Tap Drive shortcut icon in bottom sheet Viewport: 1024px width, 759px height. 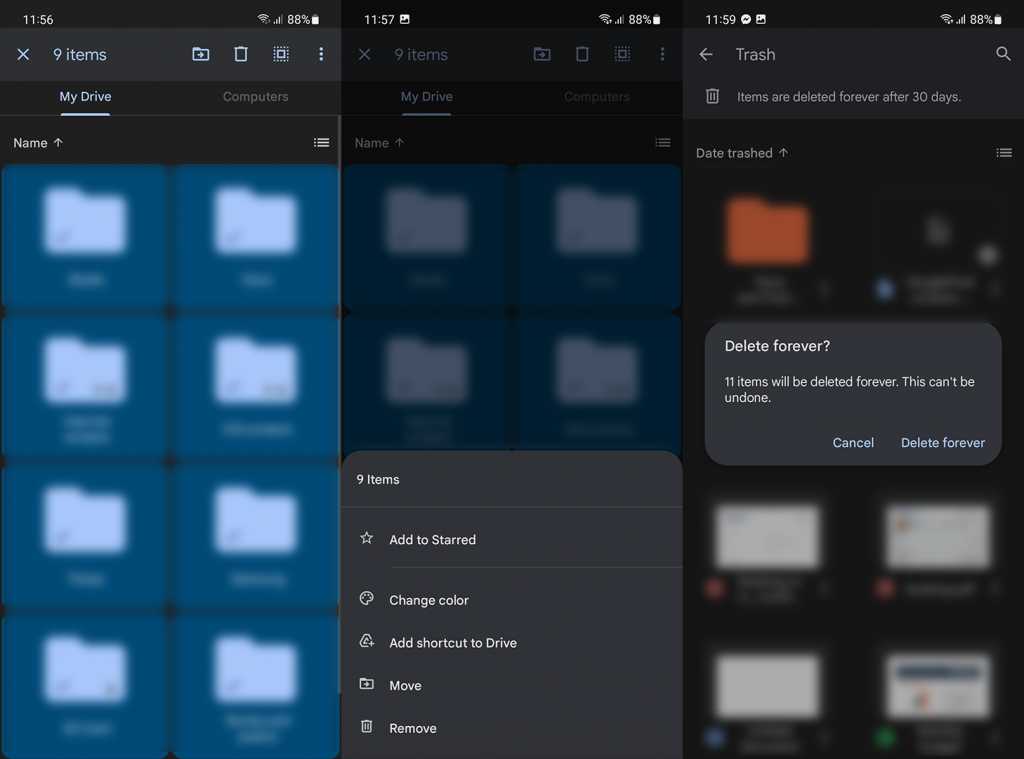(x=367, y=641)
